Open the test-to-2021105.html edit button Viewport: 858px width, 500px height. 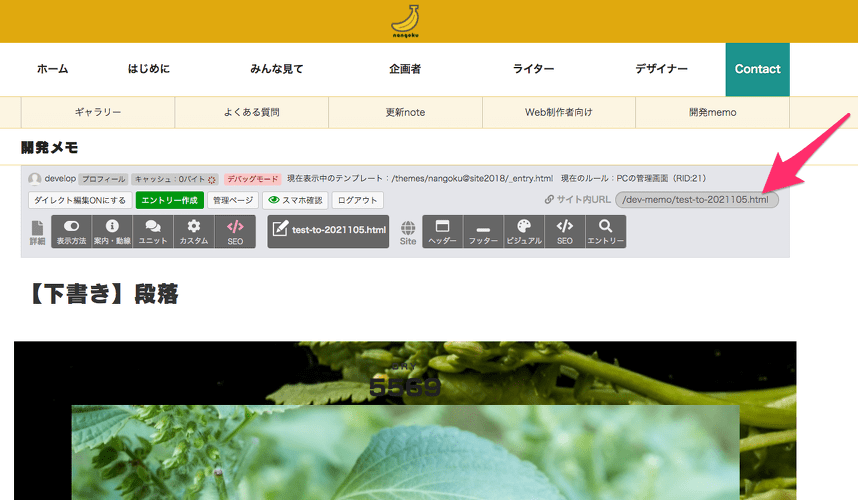click(x=328, y=231)
